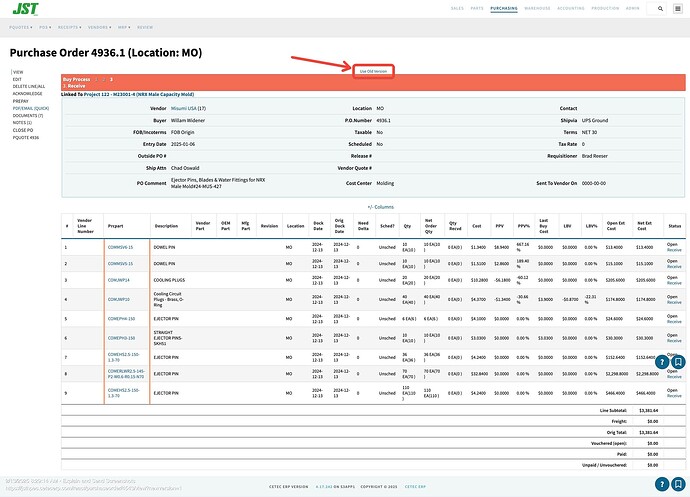
Task: Click the Prcpart column header
Action: click(x=115, y=226)
